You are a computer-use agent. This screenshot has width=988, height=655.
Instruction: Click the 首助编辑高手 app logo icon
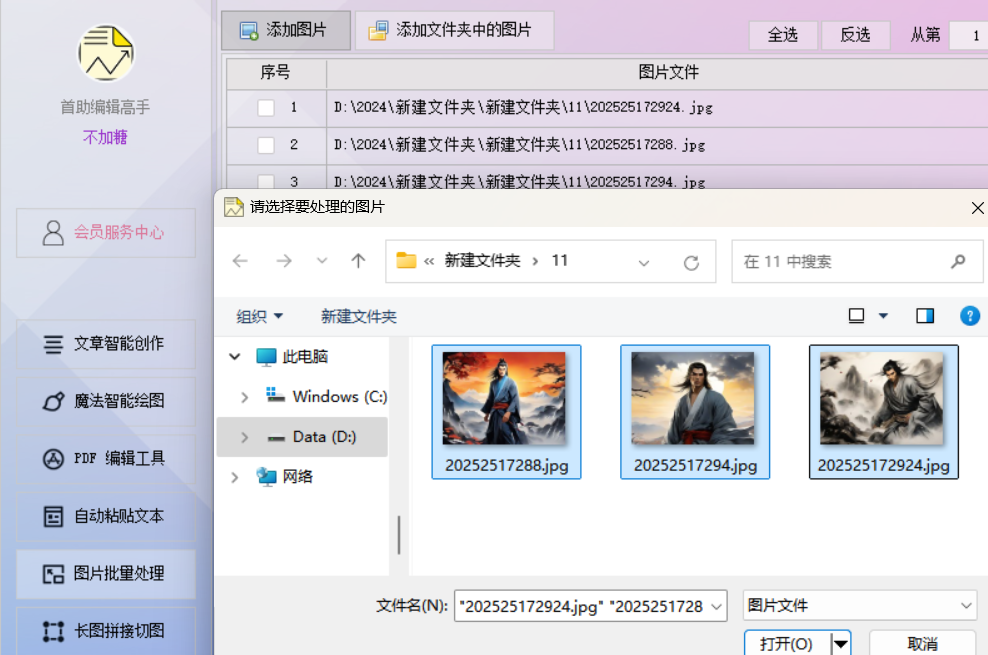[106, 54]
